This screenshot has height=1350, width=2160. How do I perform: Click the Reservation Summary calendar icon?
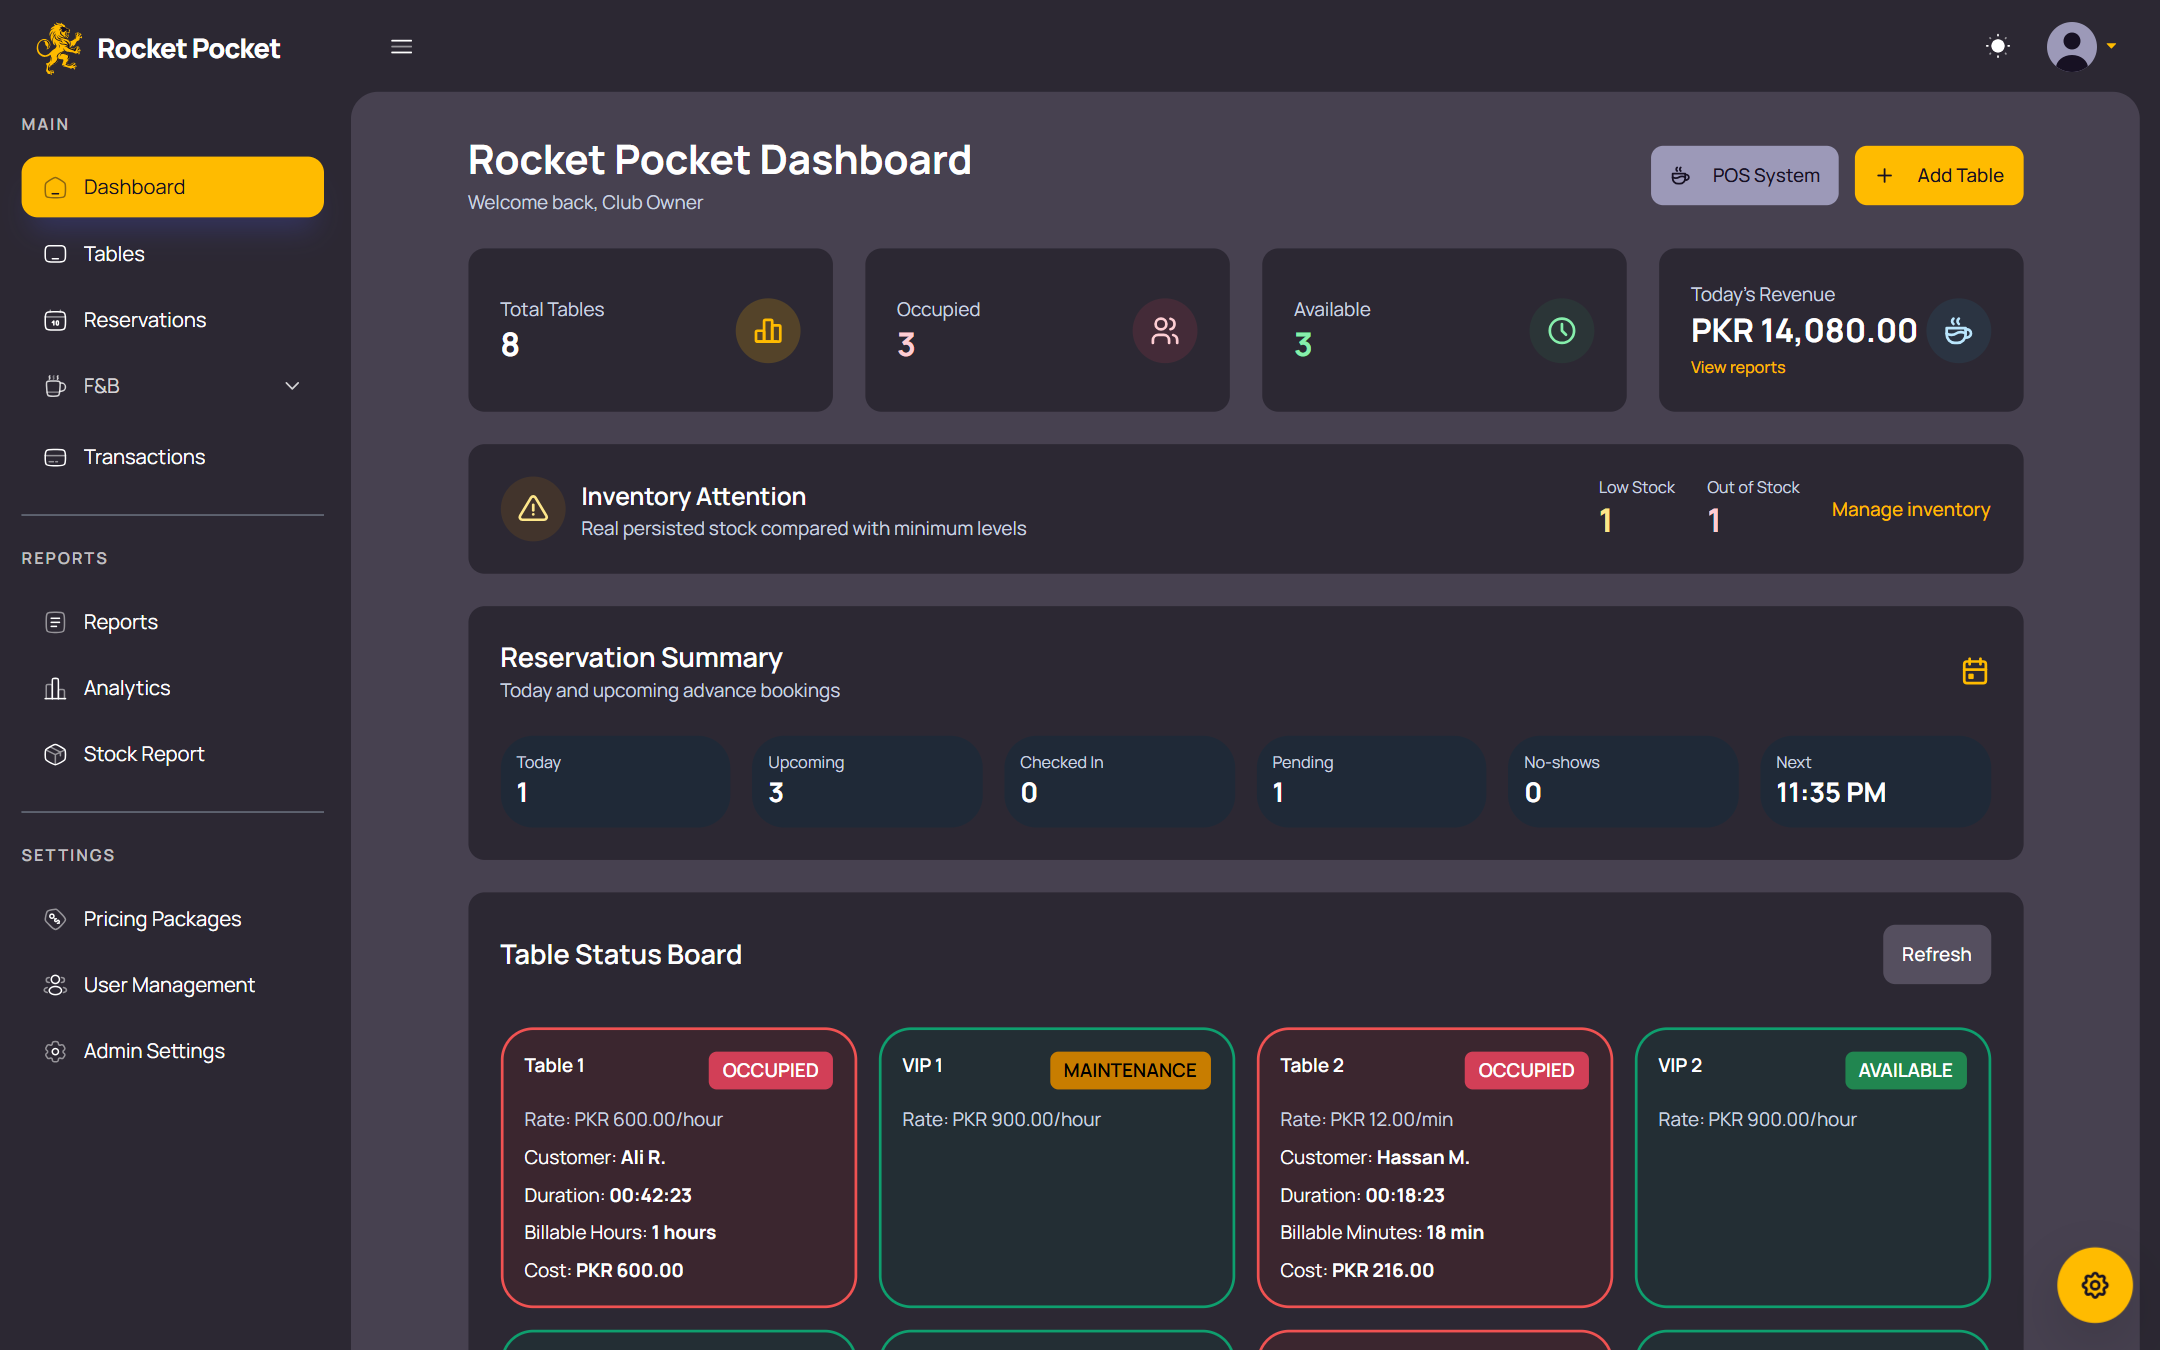(x=1974, y=671)
